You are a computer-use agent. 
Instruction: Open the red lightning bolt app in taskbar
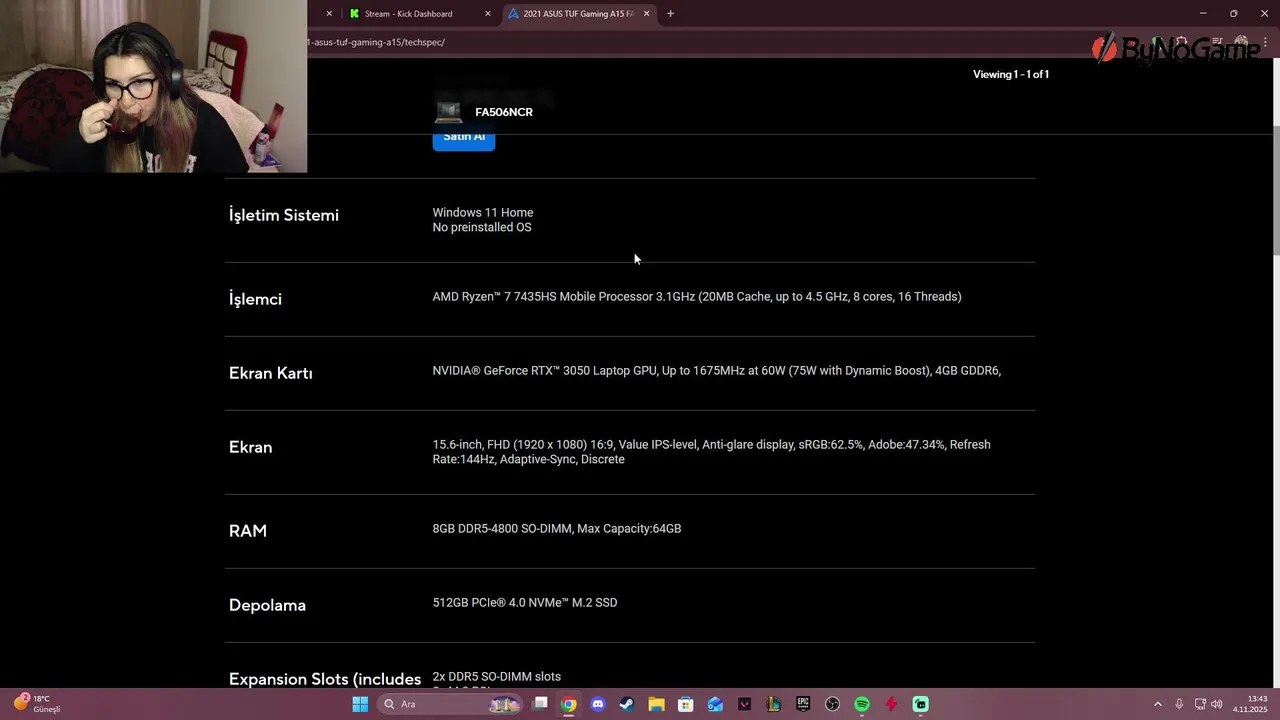click(891, 704)
